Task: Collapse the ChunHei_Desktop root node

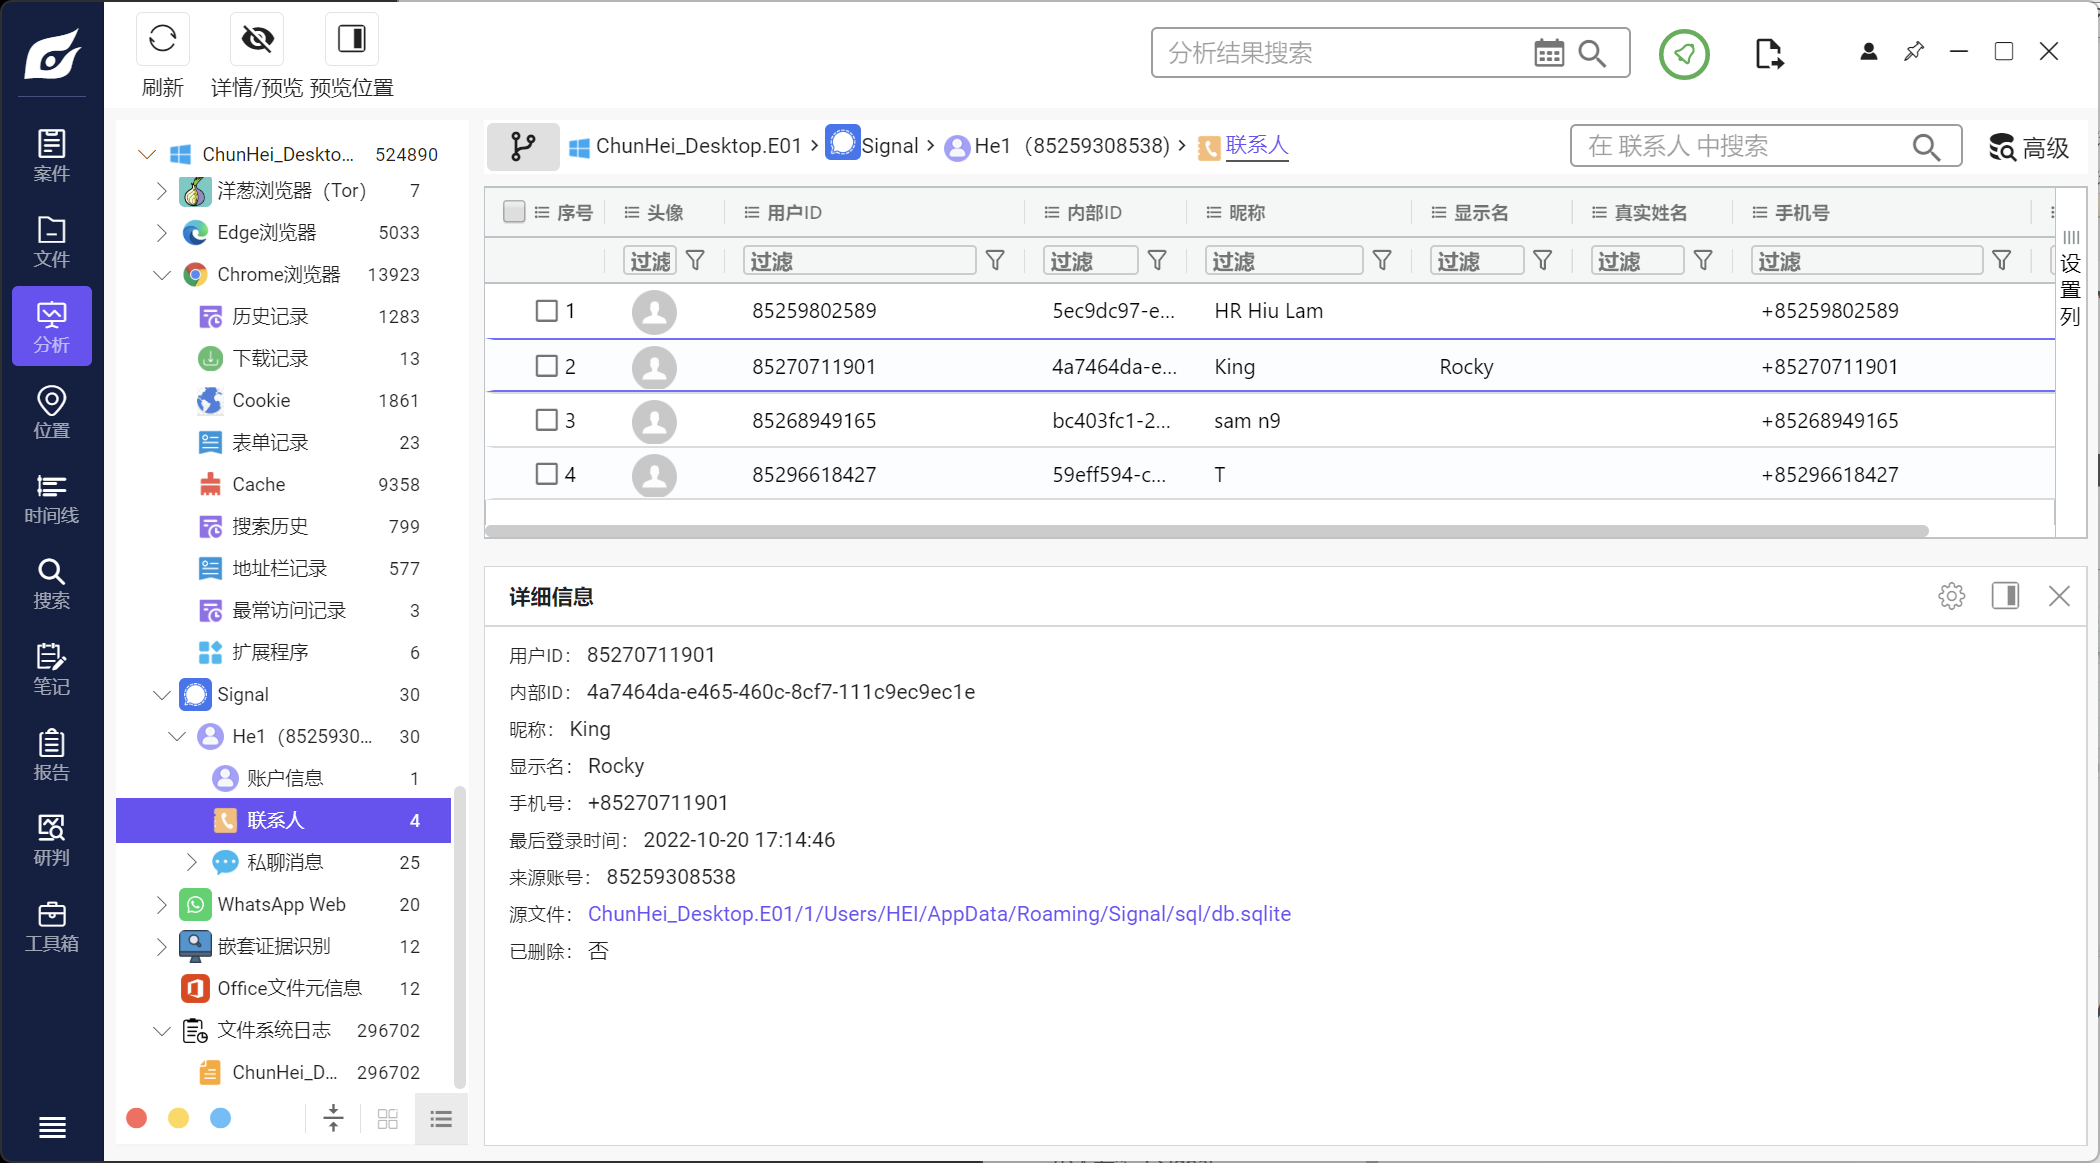Action: [147, 154]
